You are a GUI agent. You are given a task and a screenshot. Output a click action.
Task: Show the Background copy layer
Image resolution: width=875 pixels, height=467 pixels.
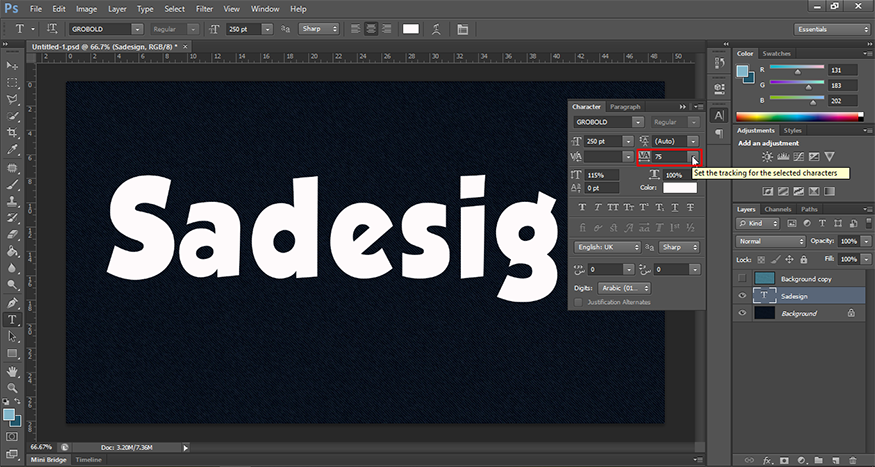[x=742, y=278]
